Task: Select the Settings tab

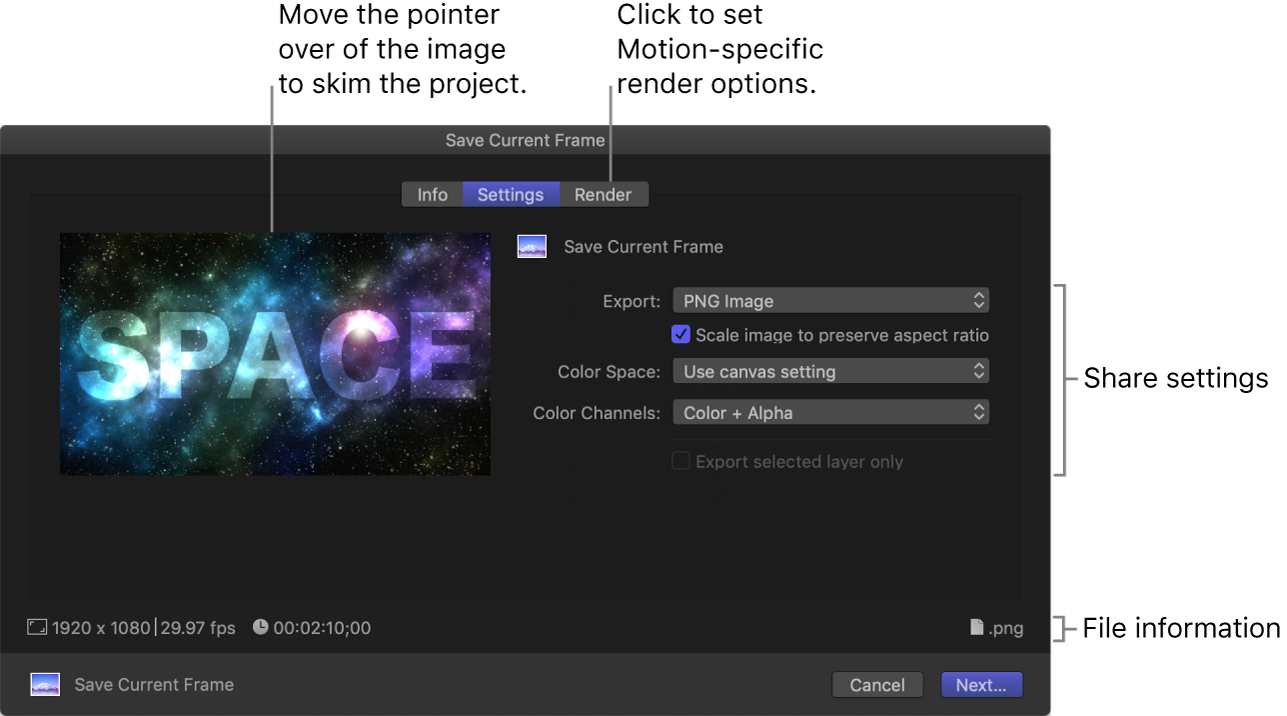Action: [x=511, y=194]
